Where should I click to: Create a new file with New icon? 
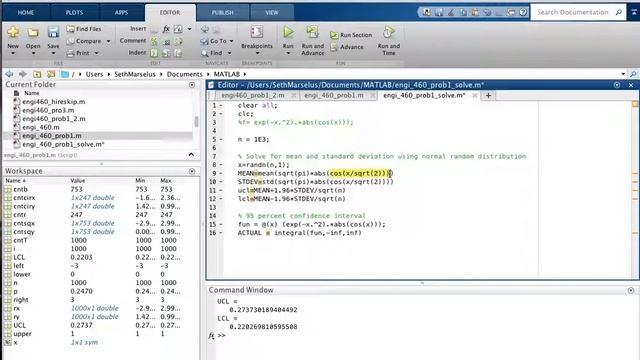click(x=13, y=32)
